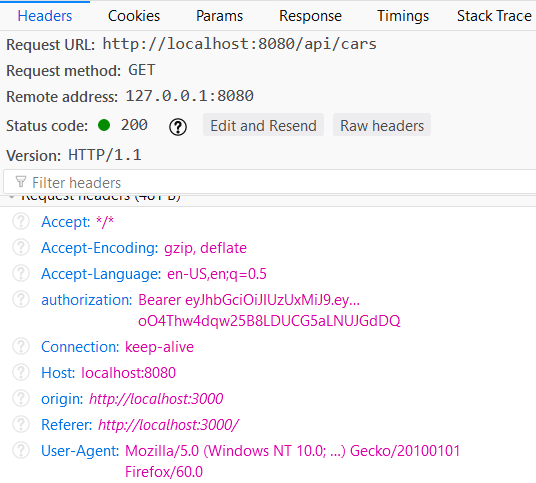
Task: Click help icon beside Host header
Action: 21,372
